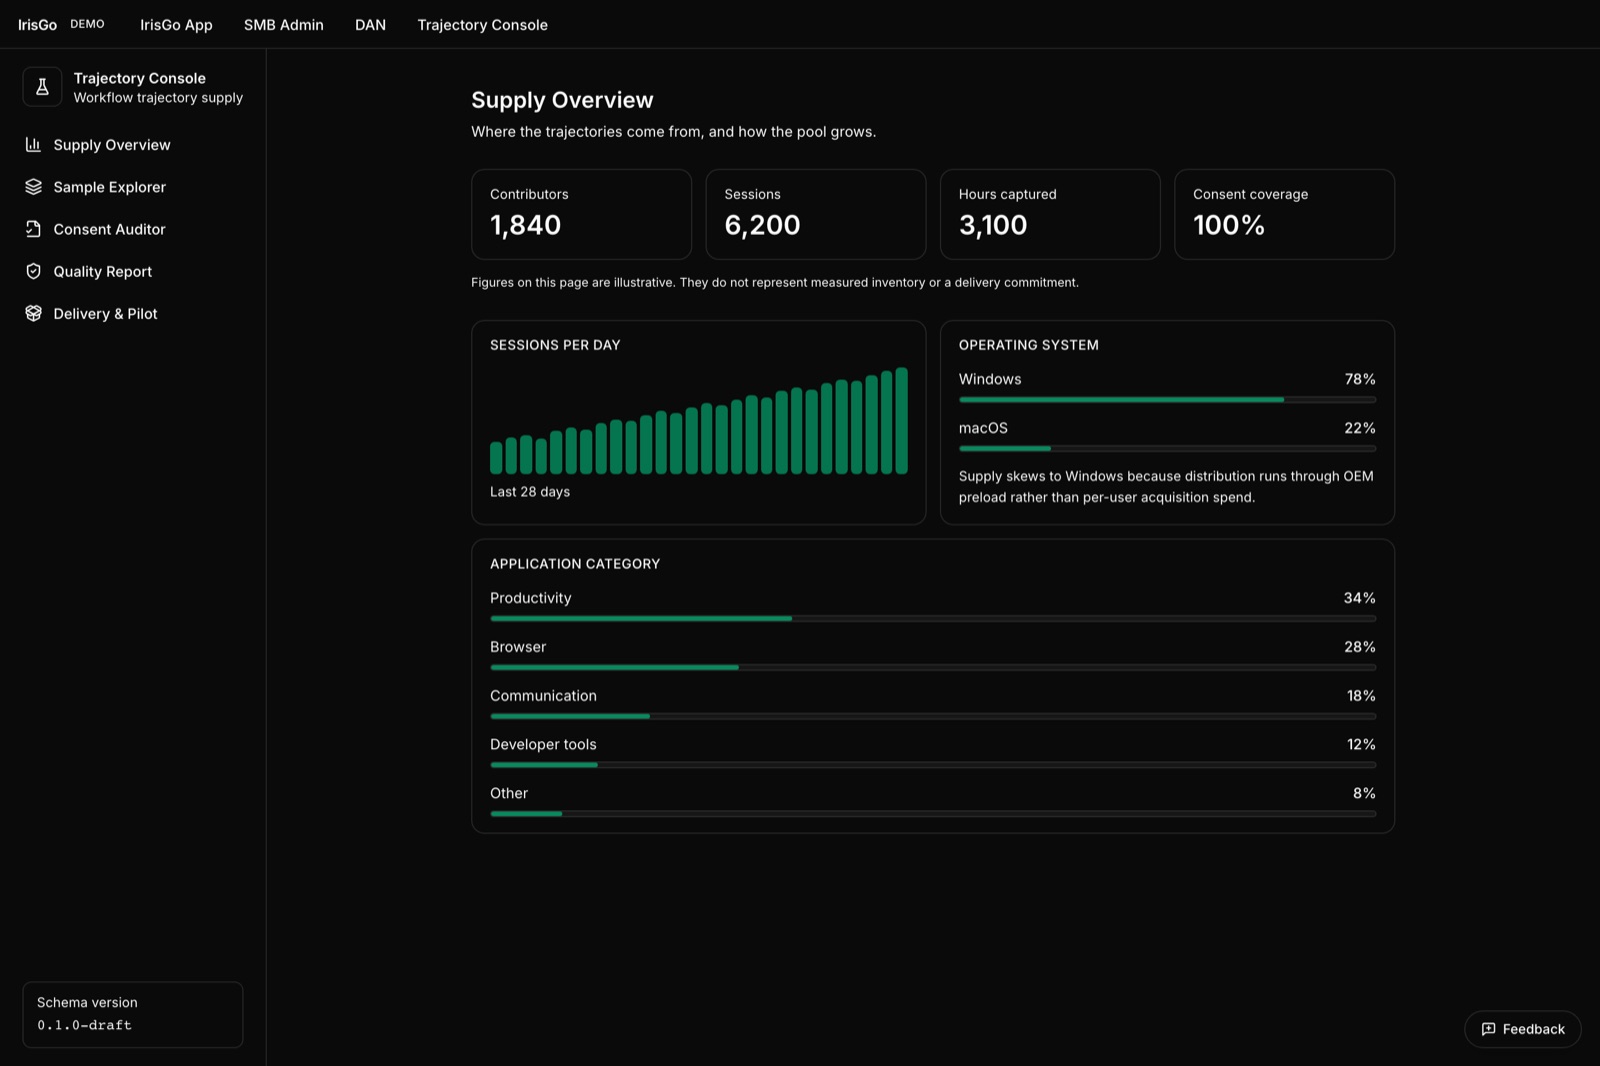Open the DAN tab
This screenshot has height=1066, width=1600.
[x=370, y=25]
